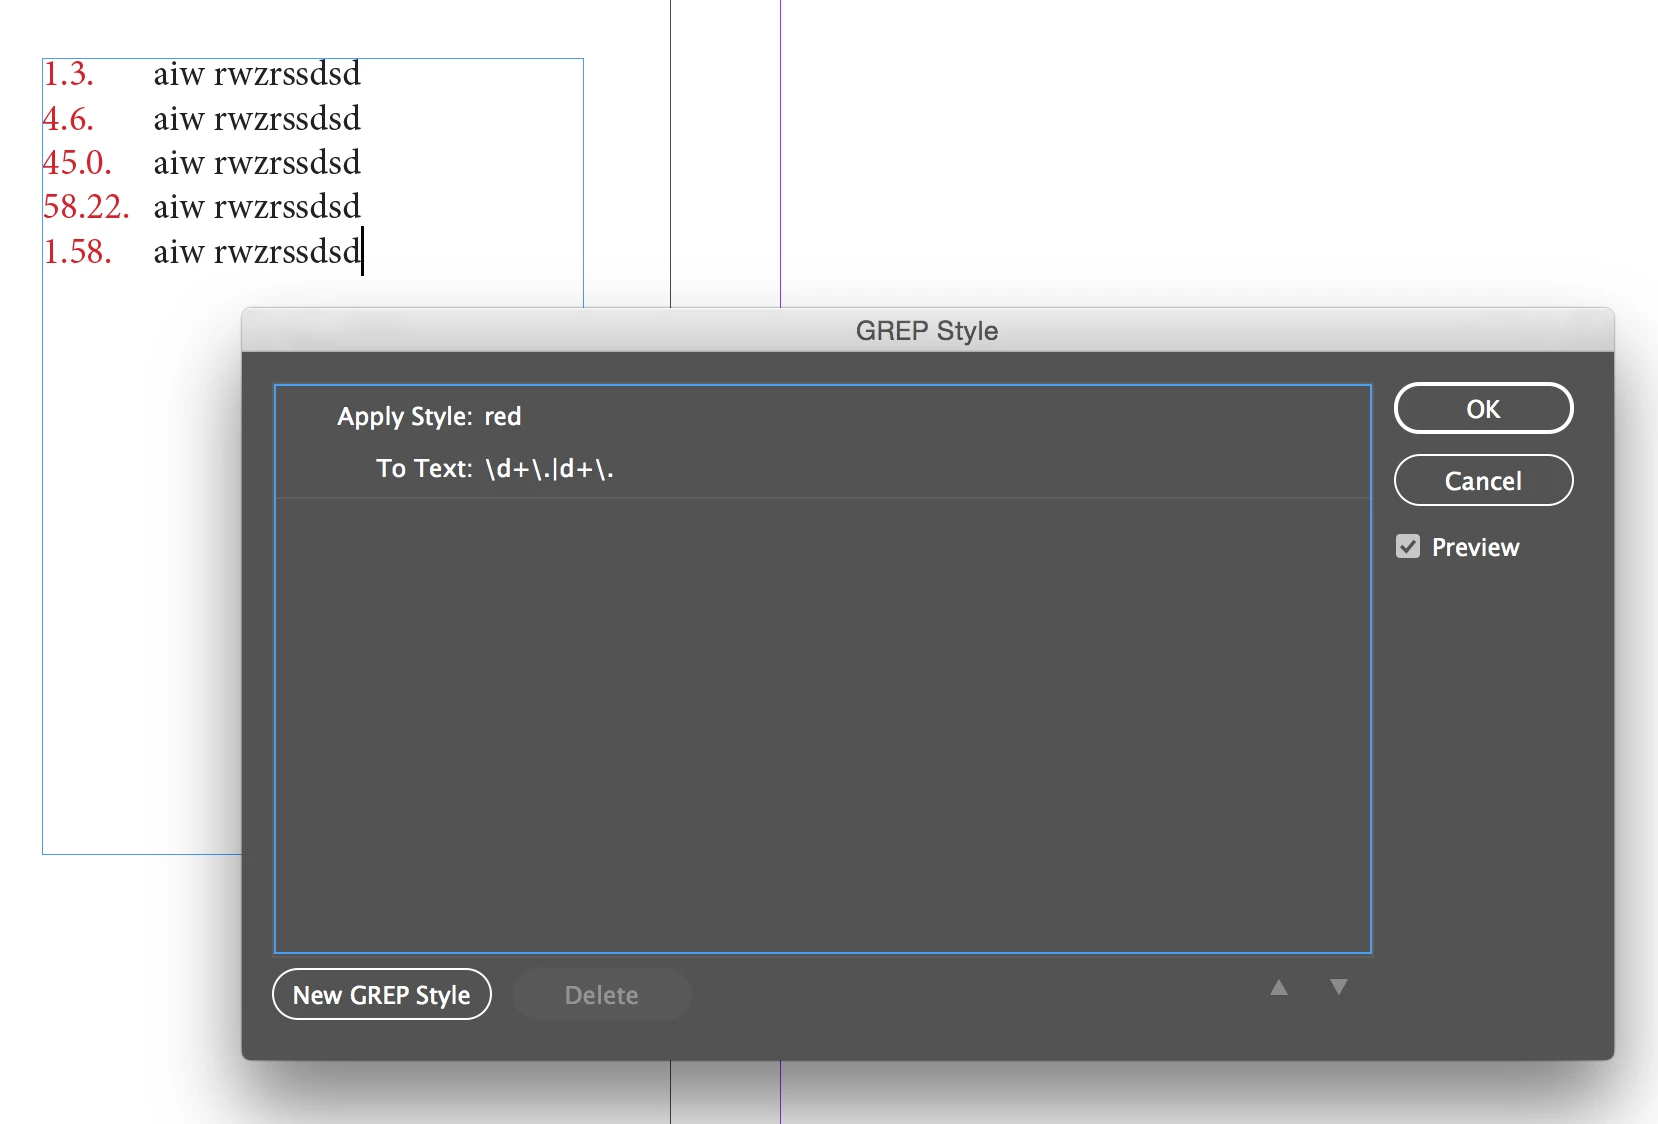The height and width of the screenshot is (1124, 1658).
Task: Click the red number '4.6.' in the document
Action: 69,119
